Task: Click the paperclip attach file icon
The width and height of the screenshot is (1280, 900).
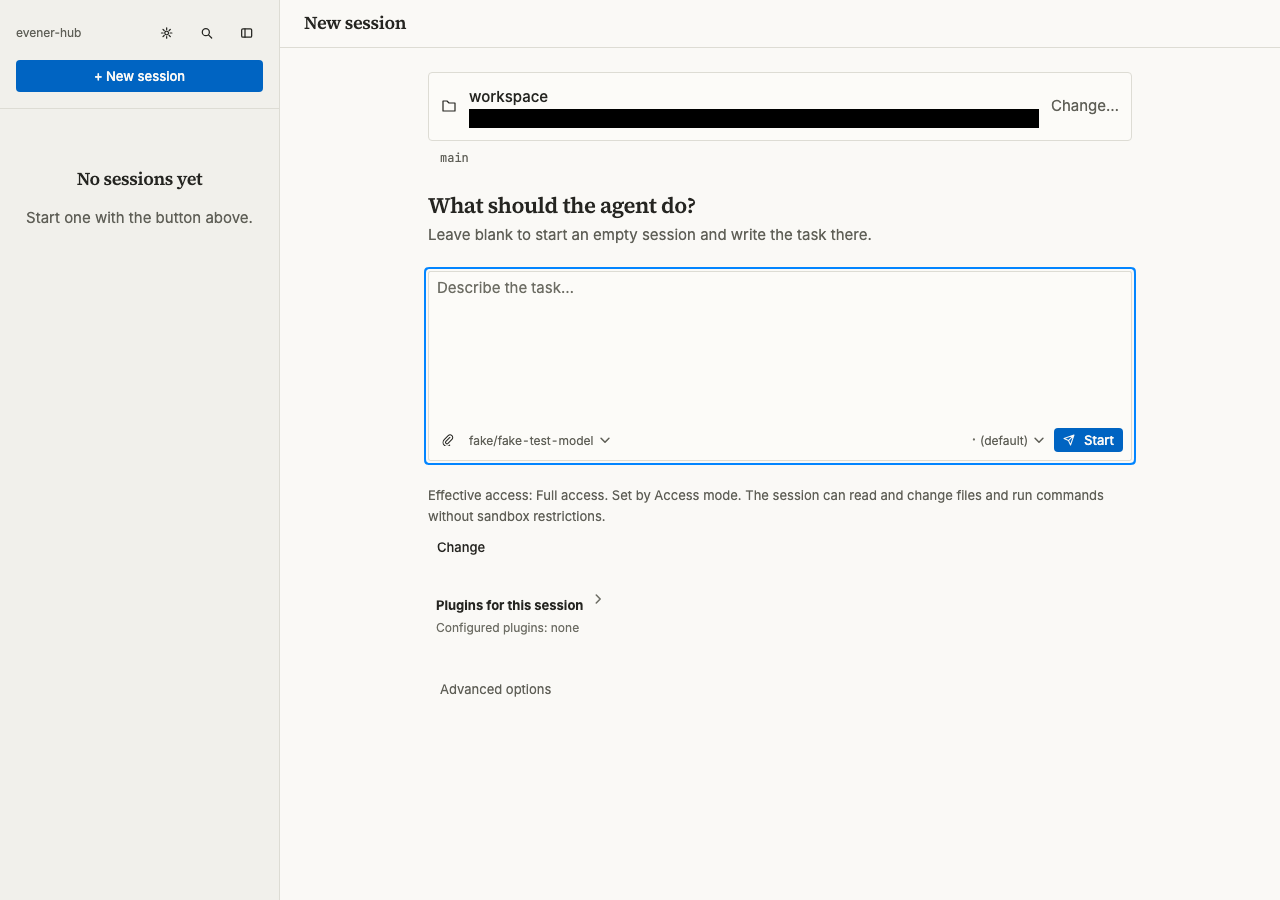Action: pos(448,440)
